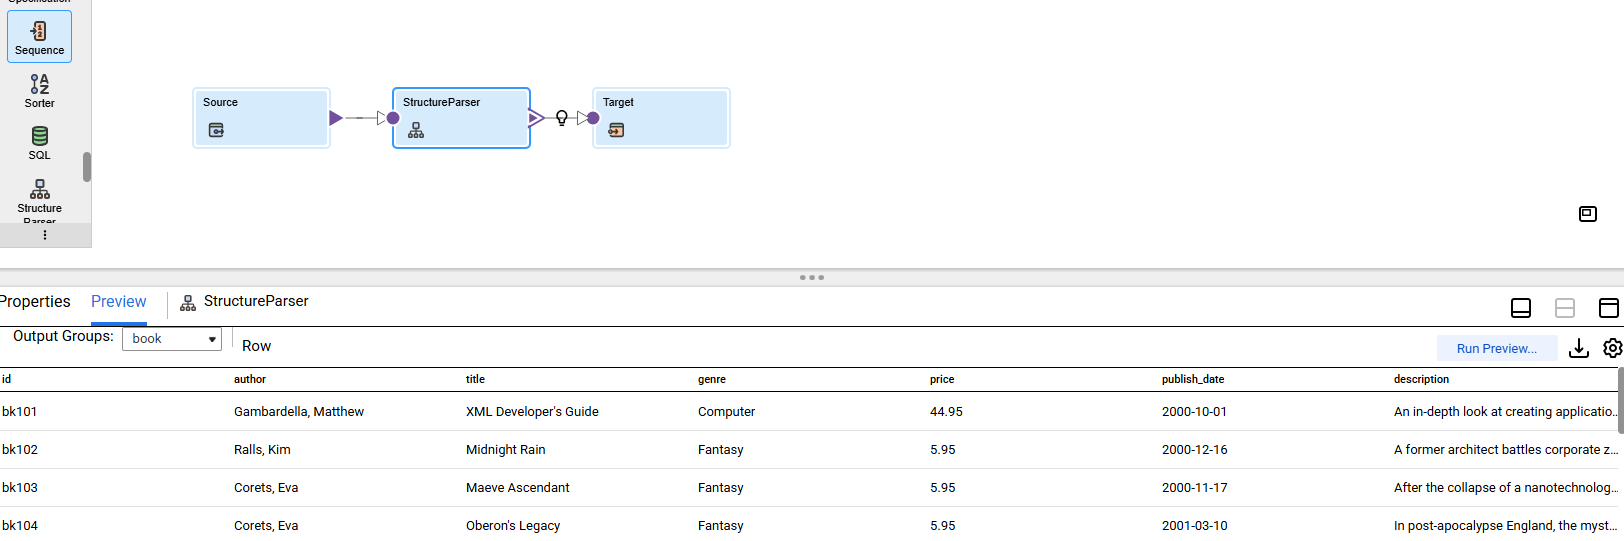Click the 'An in-depth look' description cell
Viewport: 1624px width, 541px height.
tap(1505, 411)
